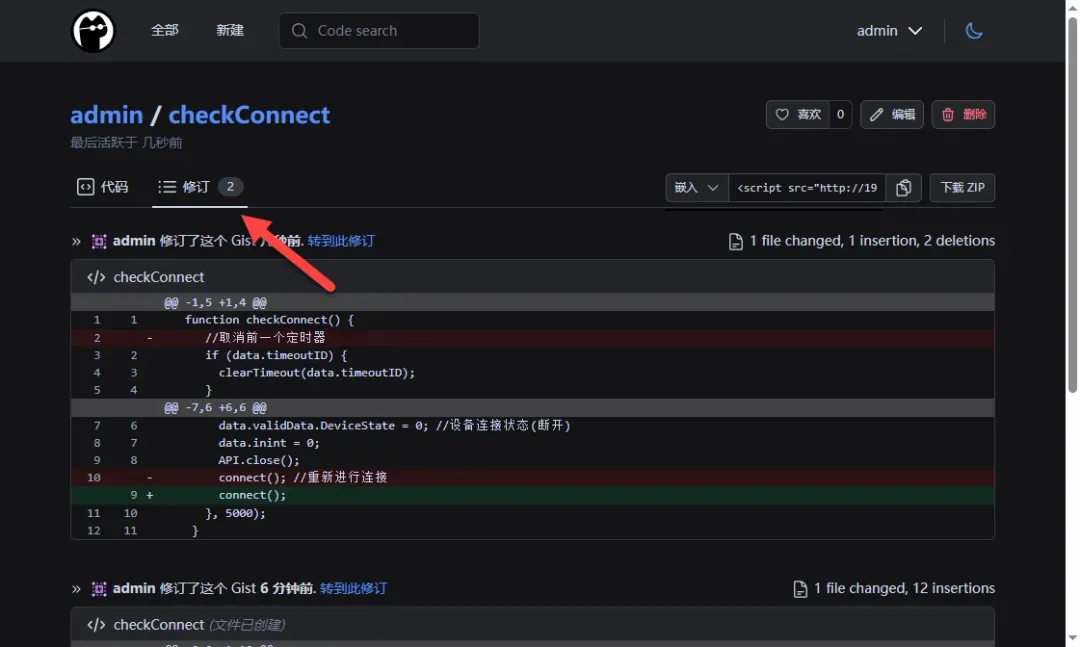Screen dimensions: 1080x647
Task: Expand the 嵌入 (Embed) dropdown
Action: 697,188
